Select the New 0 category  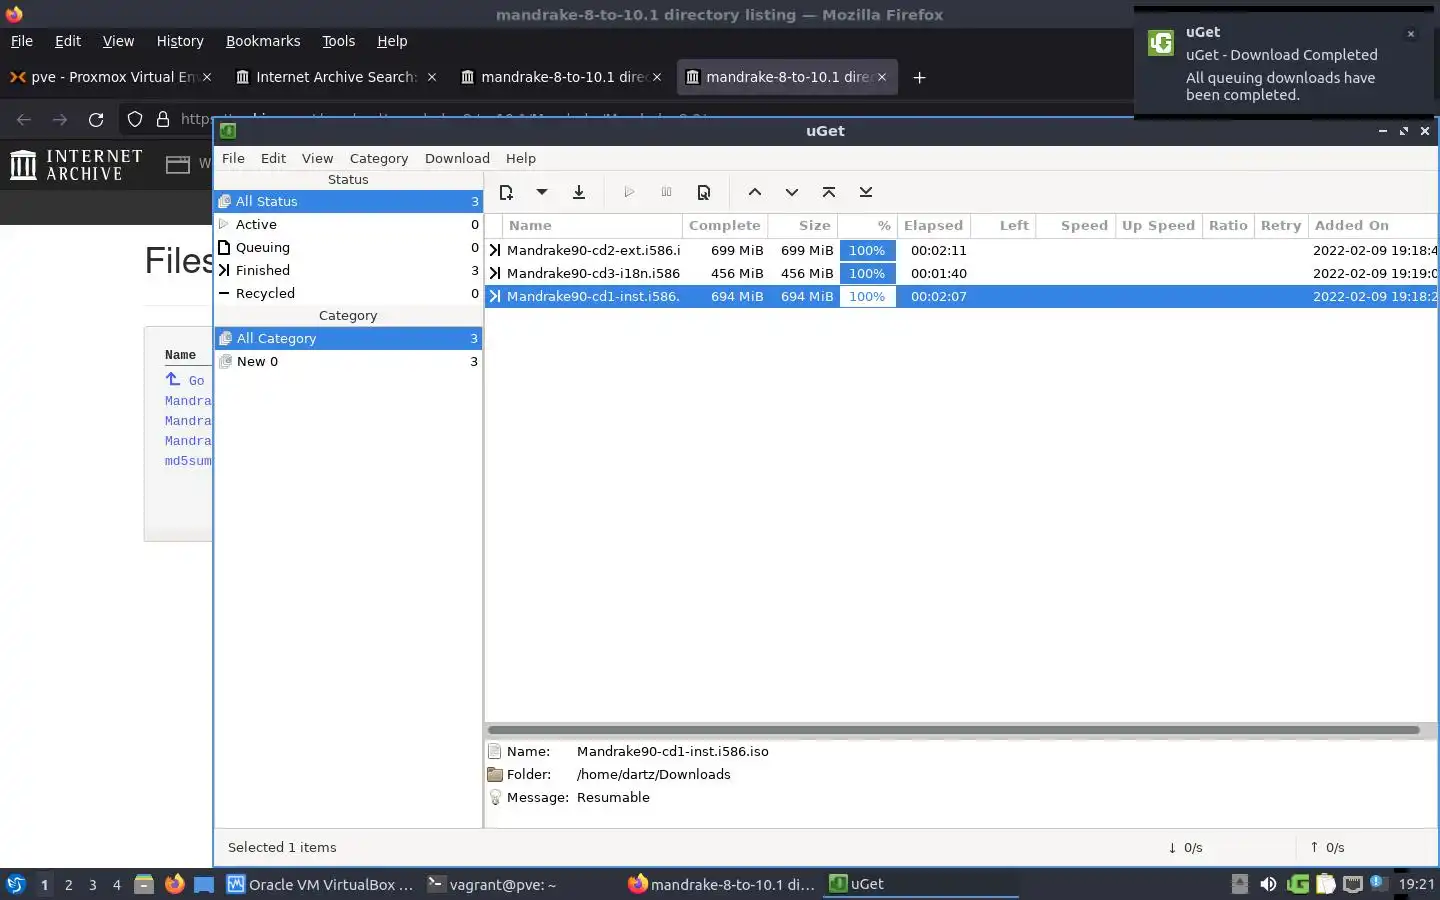click(348, 361)
